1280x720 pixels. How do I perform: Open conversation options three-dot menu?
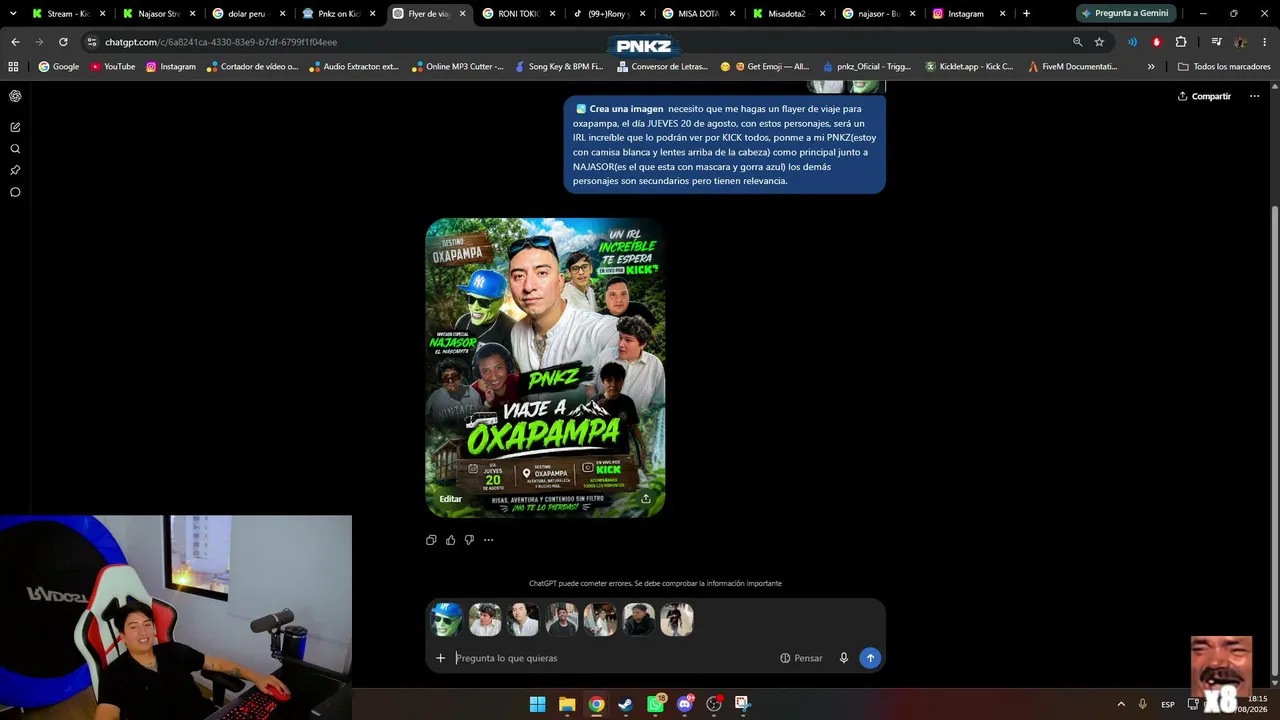click(1254, 96)
